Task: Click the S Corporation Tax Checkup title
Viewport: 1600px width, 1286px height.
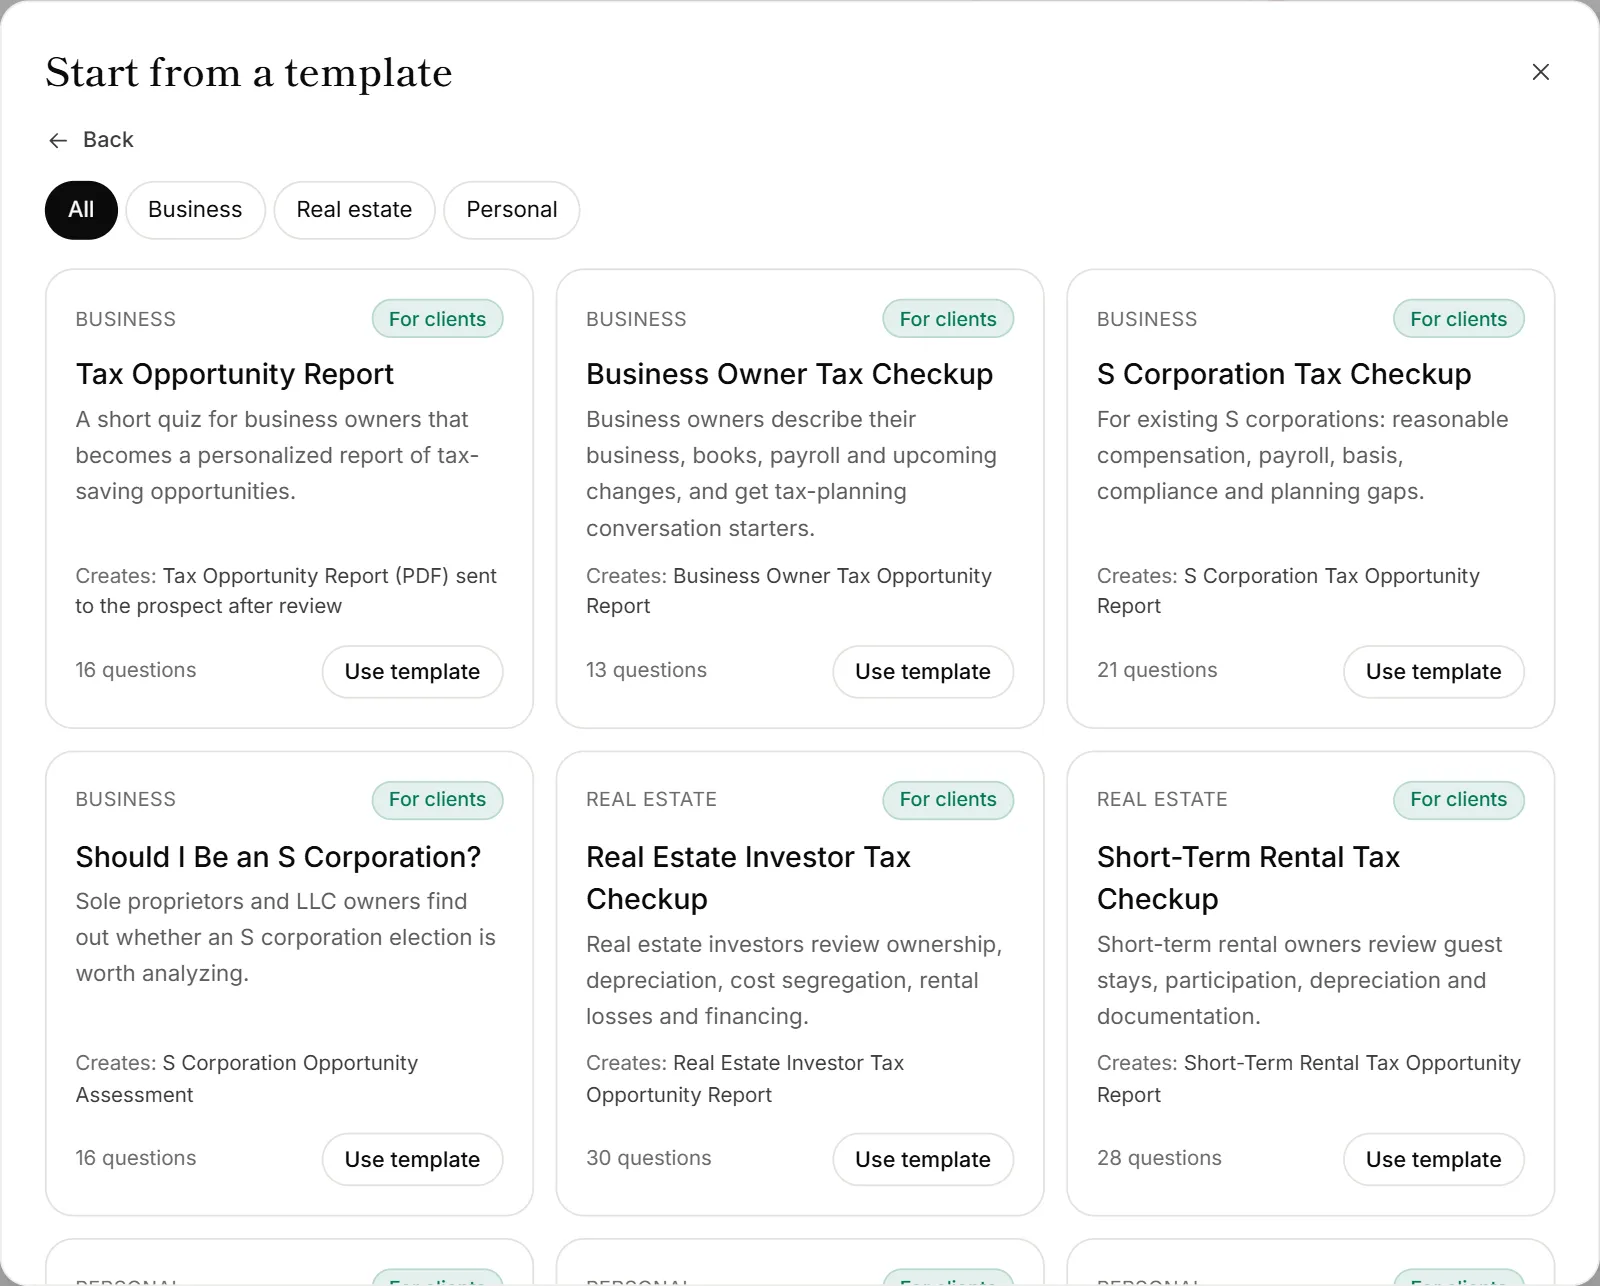Action: click(1284, 374)
